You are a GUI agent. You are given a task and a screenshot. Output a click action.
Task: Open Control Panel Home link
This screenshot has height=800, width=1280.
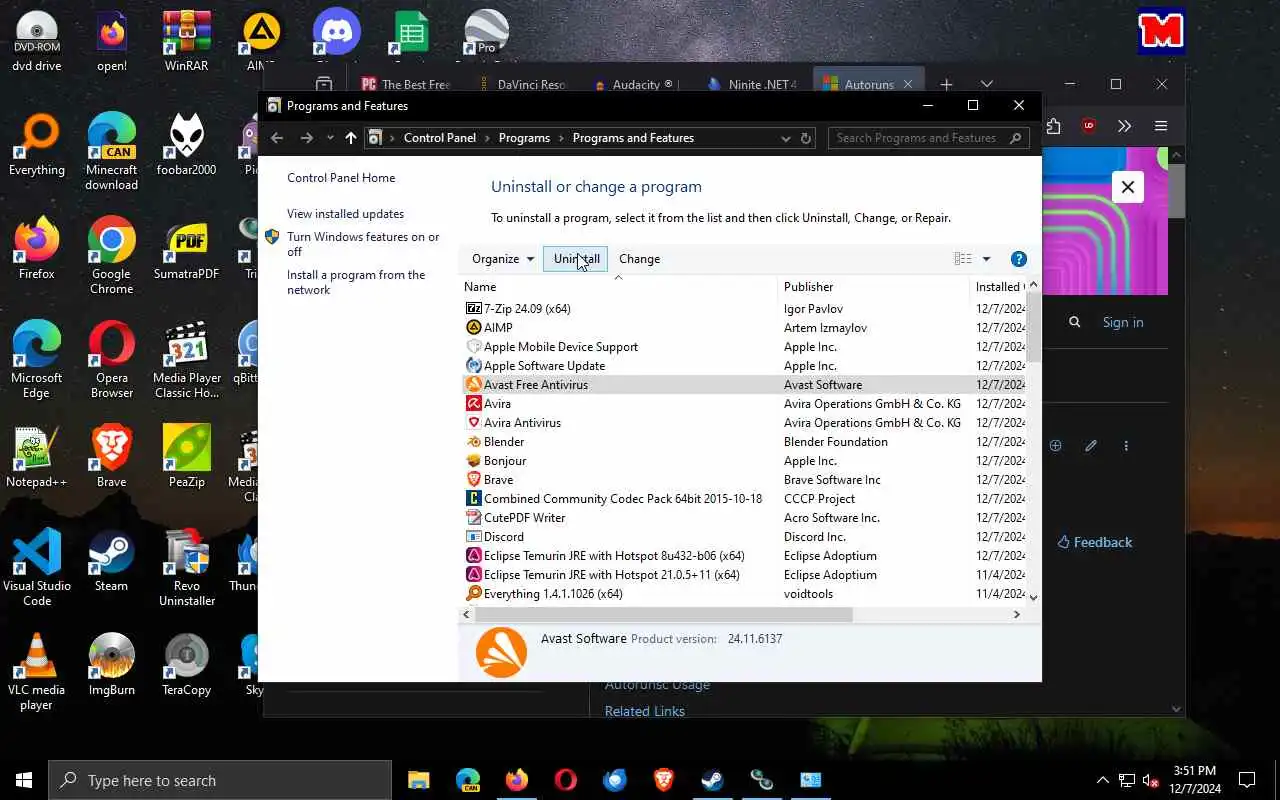point(341,178)
